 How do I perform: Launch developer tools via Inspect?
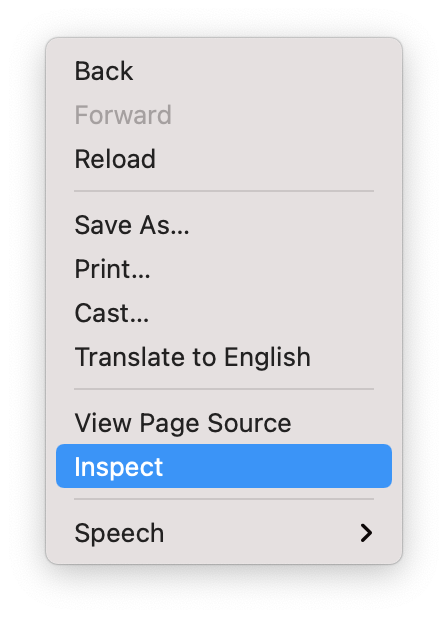224,466
